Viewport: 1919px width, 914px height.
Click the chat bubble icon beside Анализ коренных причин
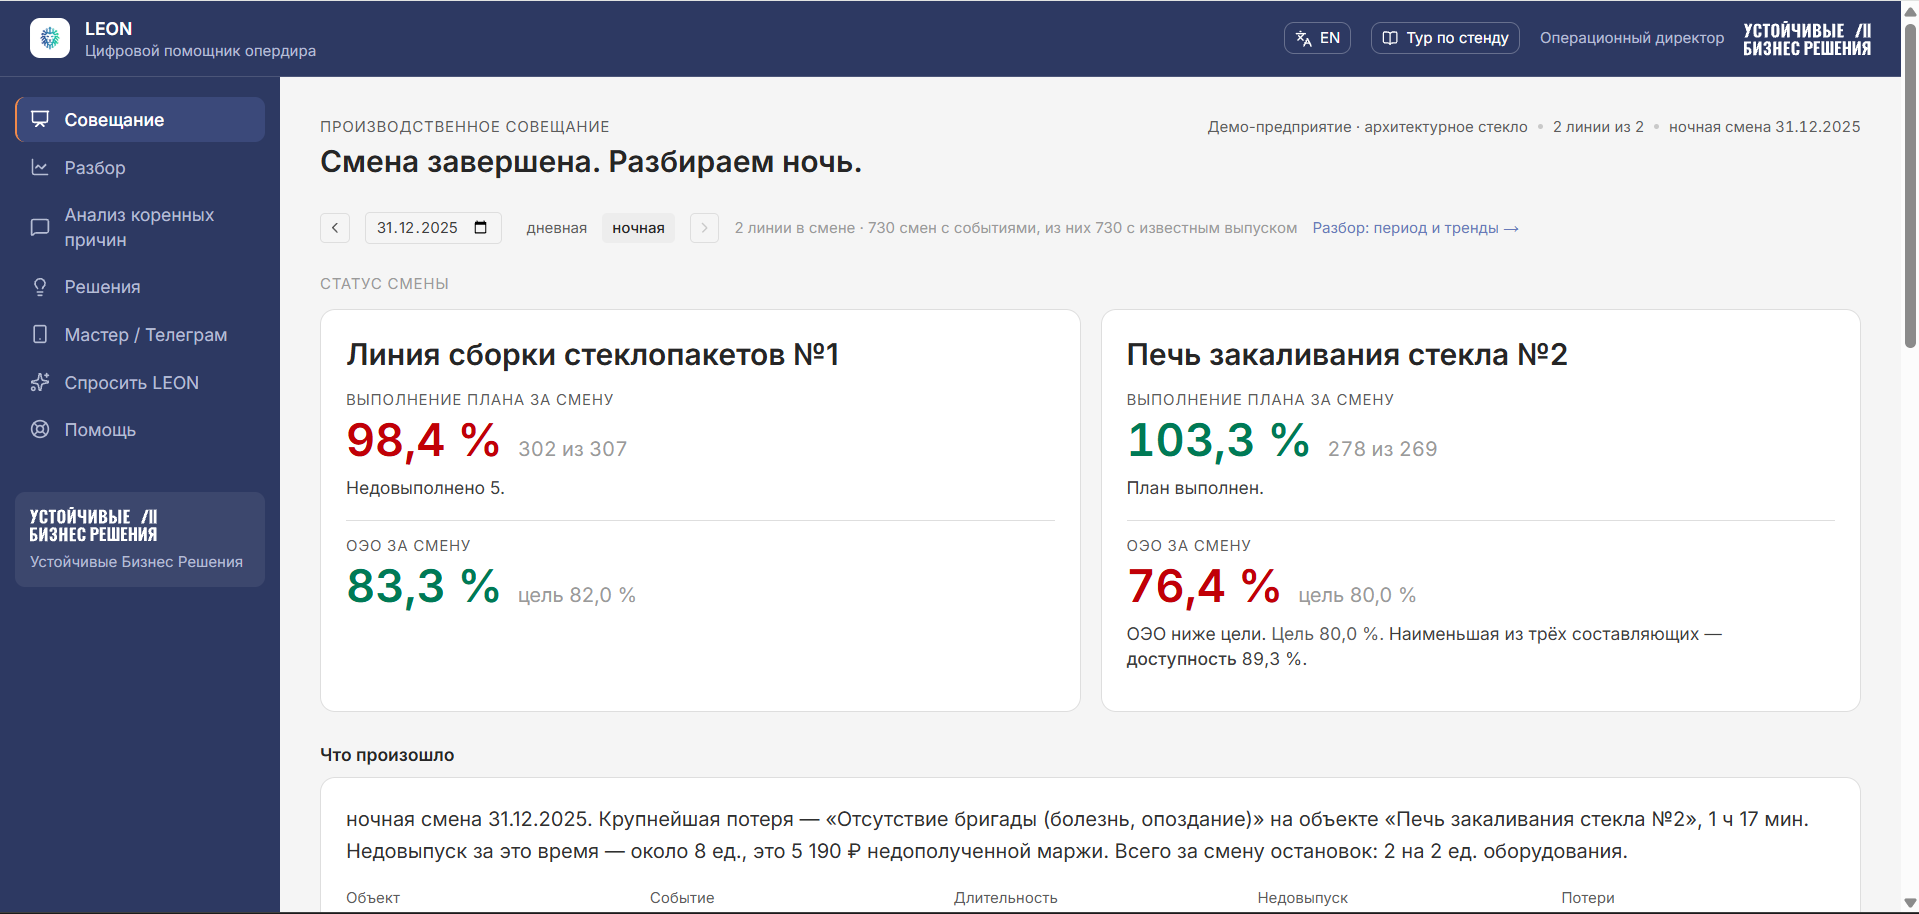[x=40, y=227]
